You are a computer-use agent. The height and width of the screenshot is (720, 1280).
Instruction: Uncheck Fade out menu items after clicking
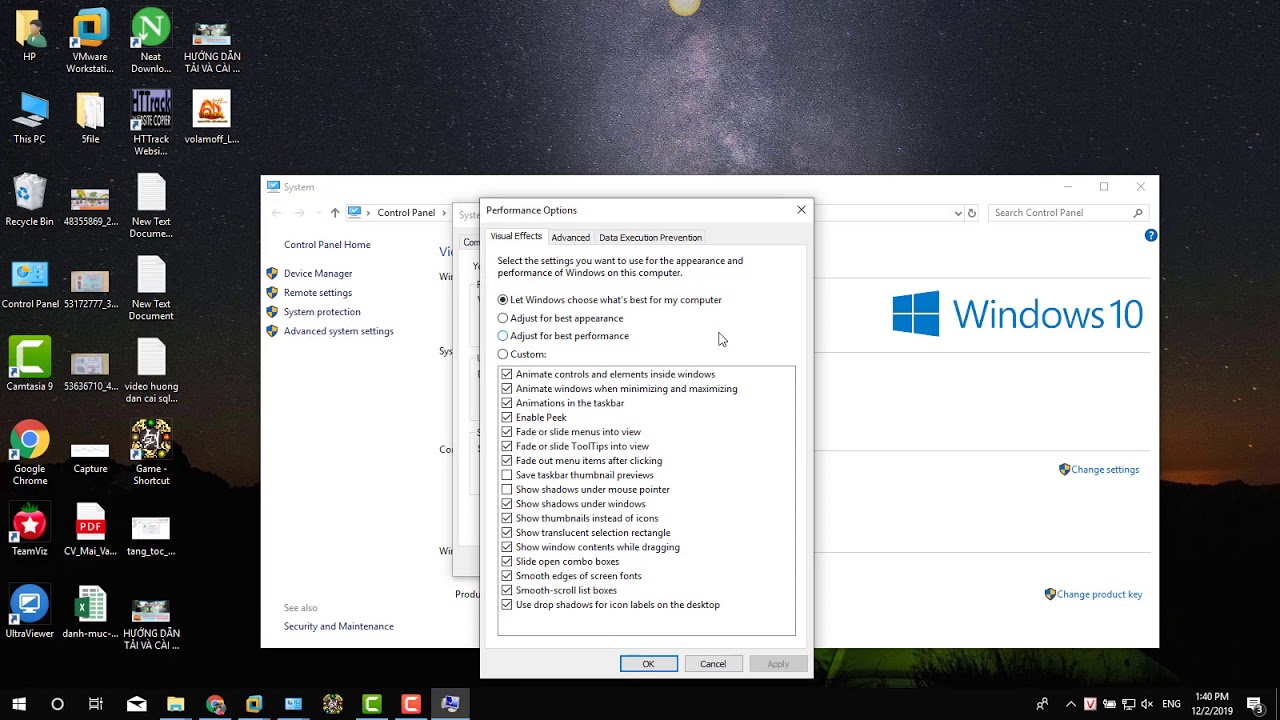coord(507,461)
